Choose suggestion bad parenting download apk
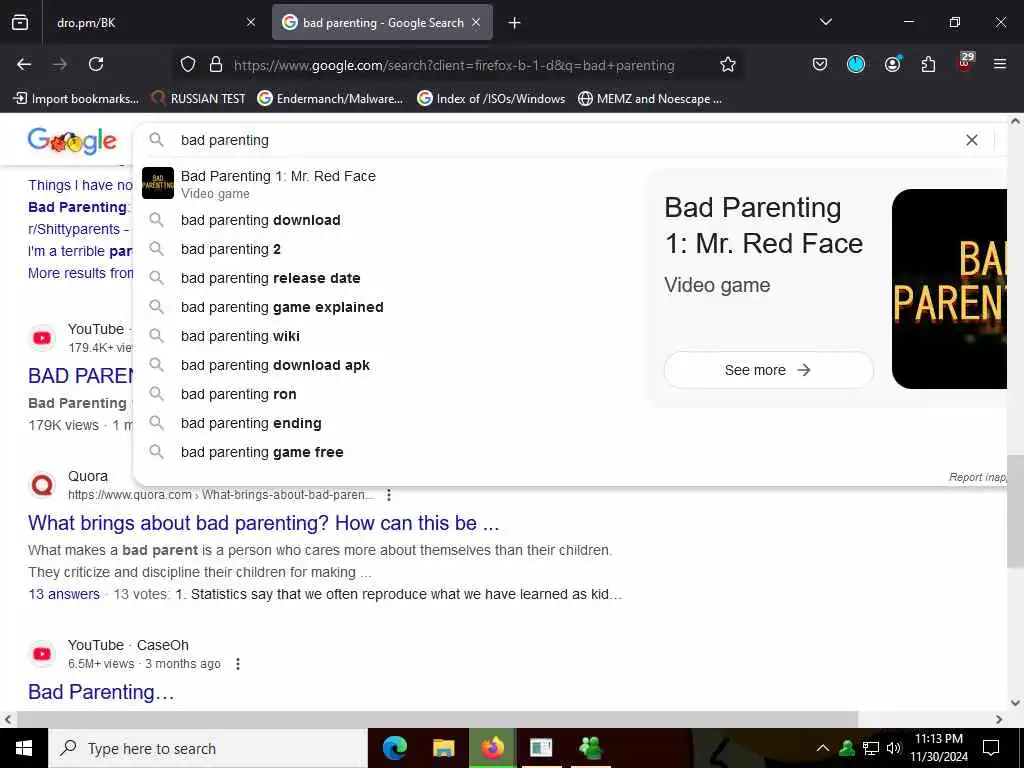This screenshot has width=1024, height=768. click(x=275, y=365)
